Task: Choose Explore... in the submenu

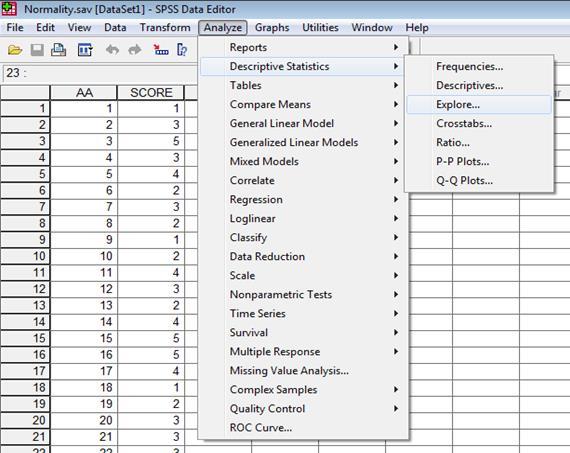Action: [479, 104]
